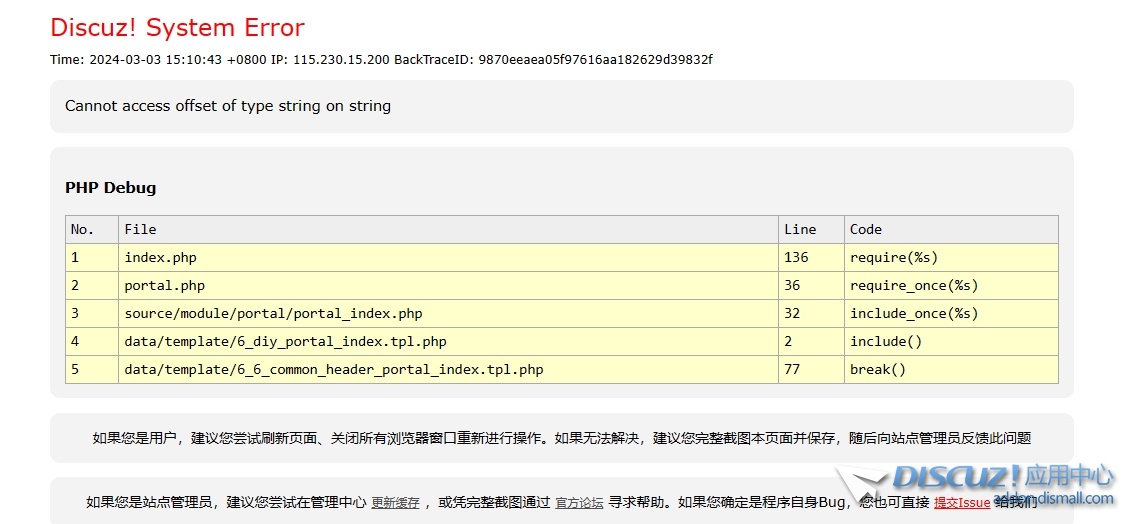Click the break() code cell
The width and height of the screenshot is (1132, 524).
877,369
